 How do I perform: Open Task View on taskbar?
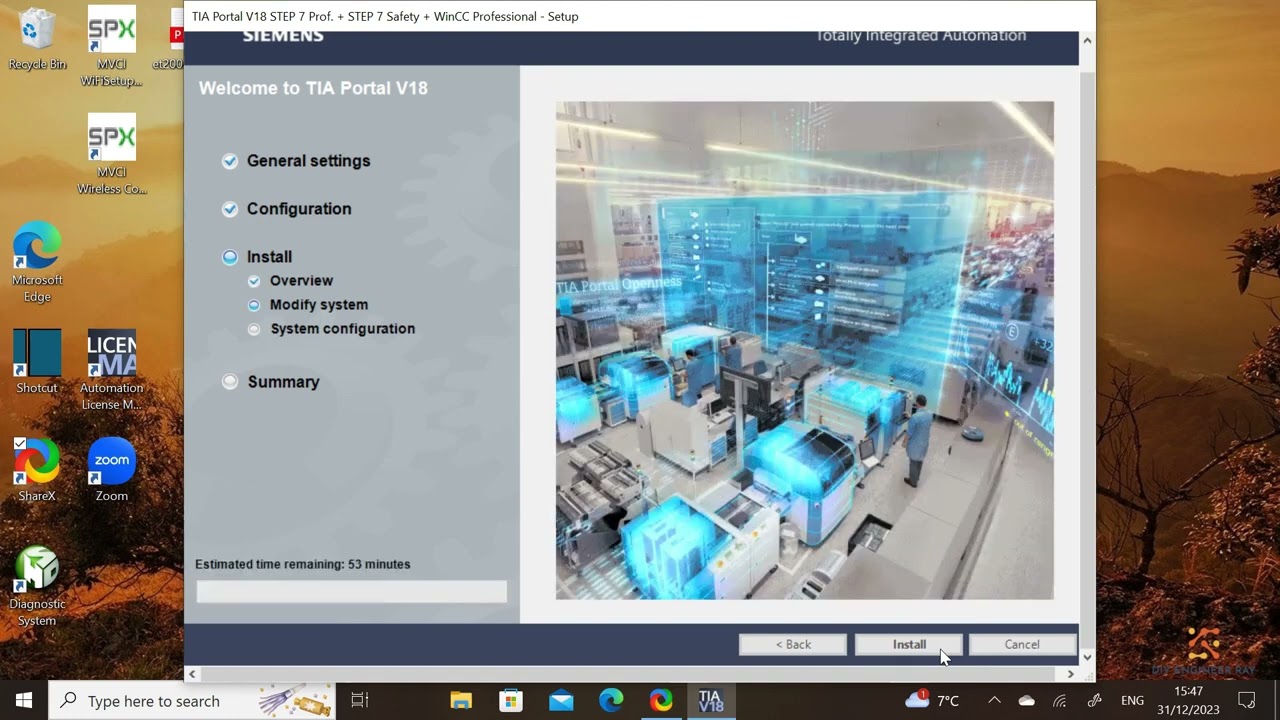pos(360,701)
